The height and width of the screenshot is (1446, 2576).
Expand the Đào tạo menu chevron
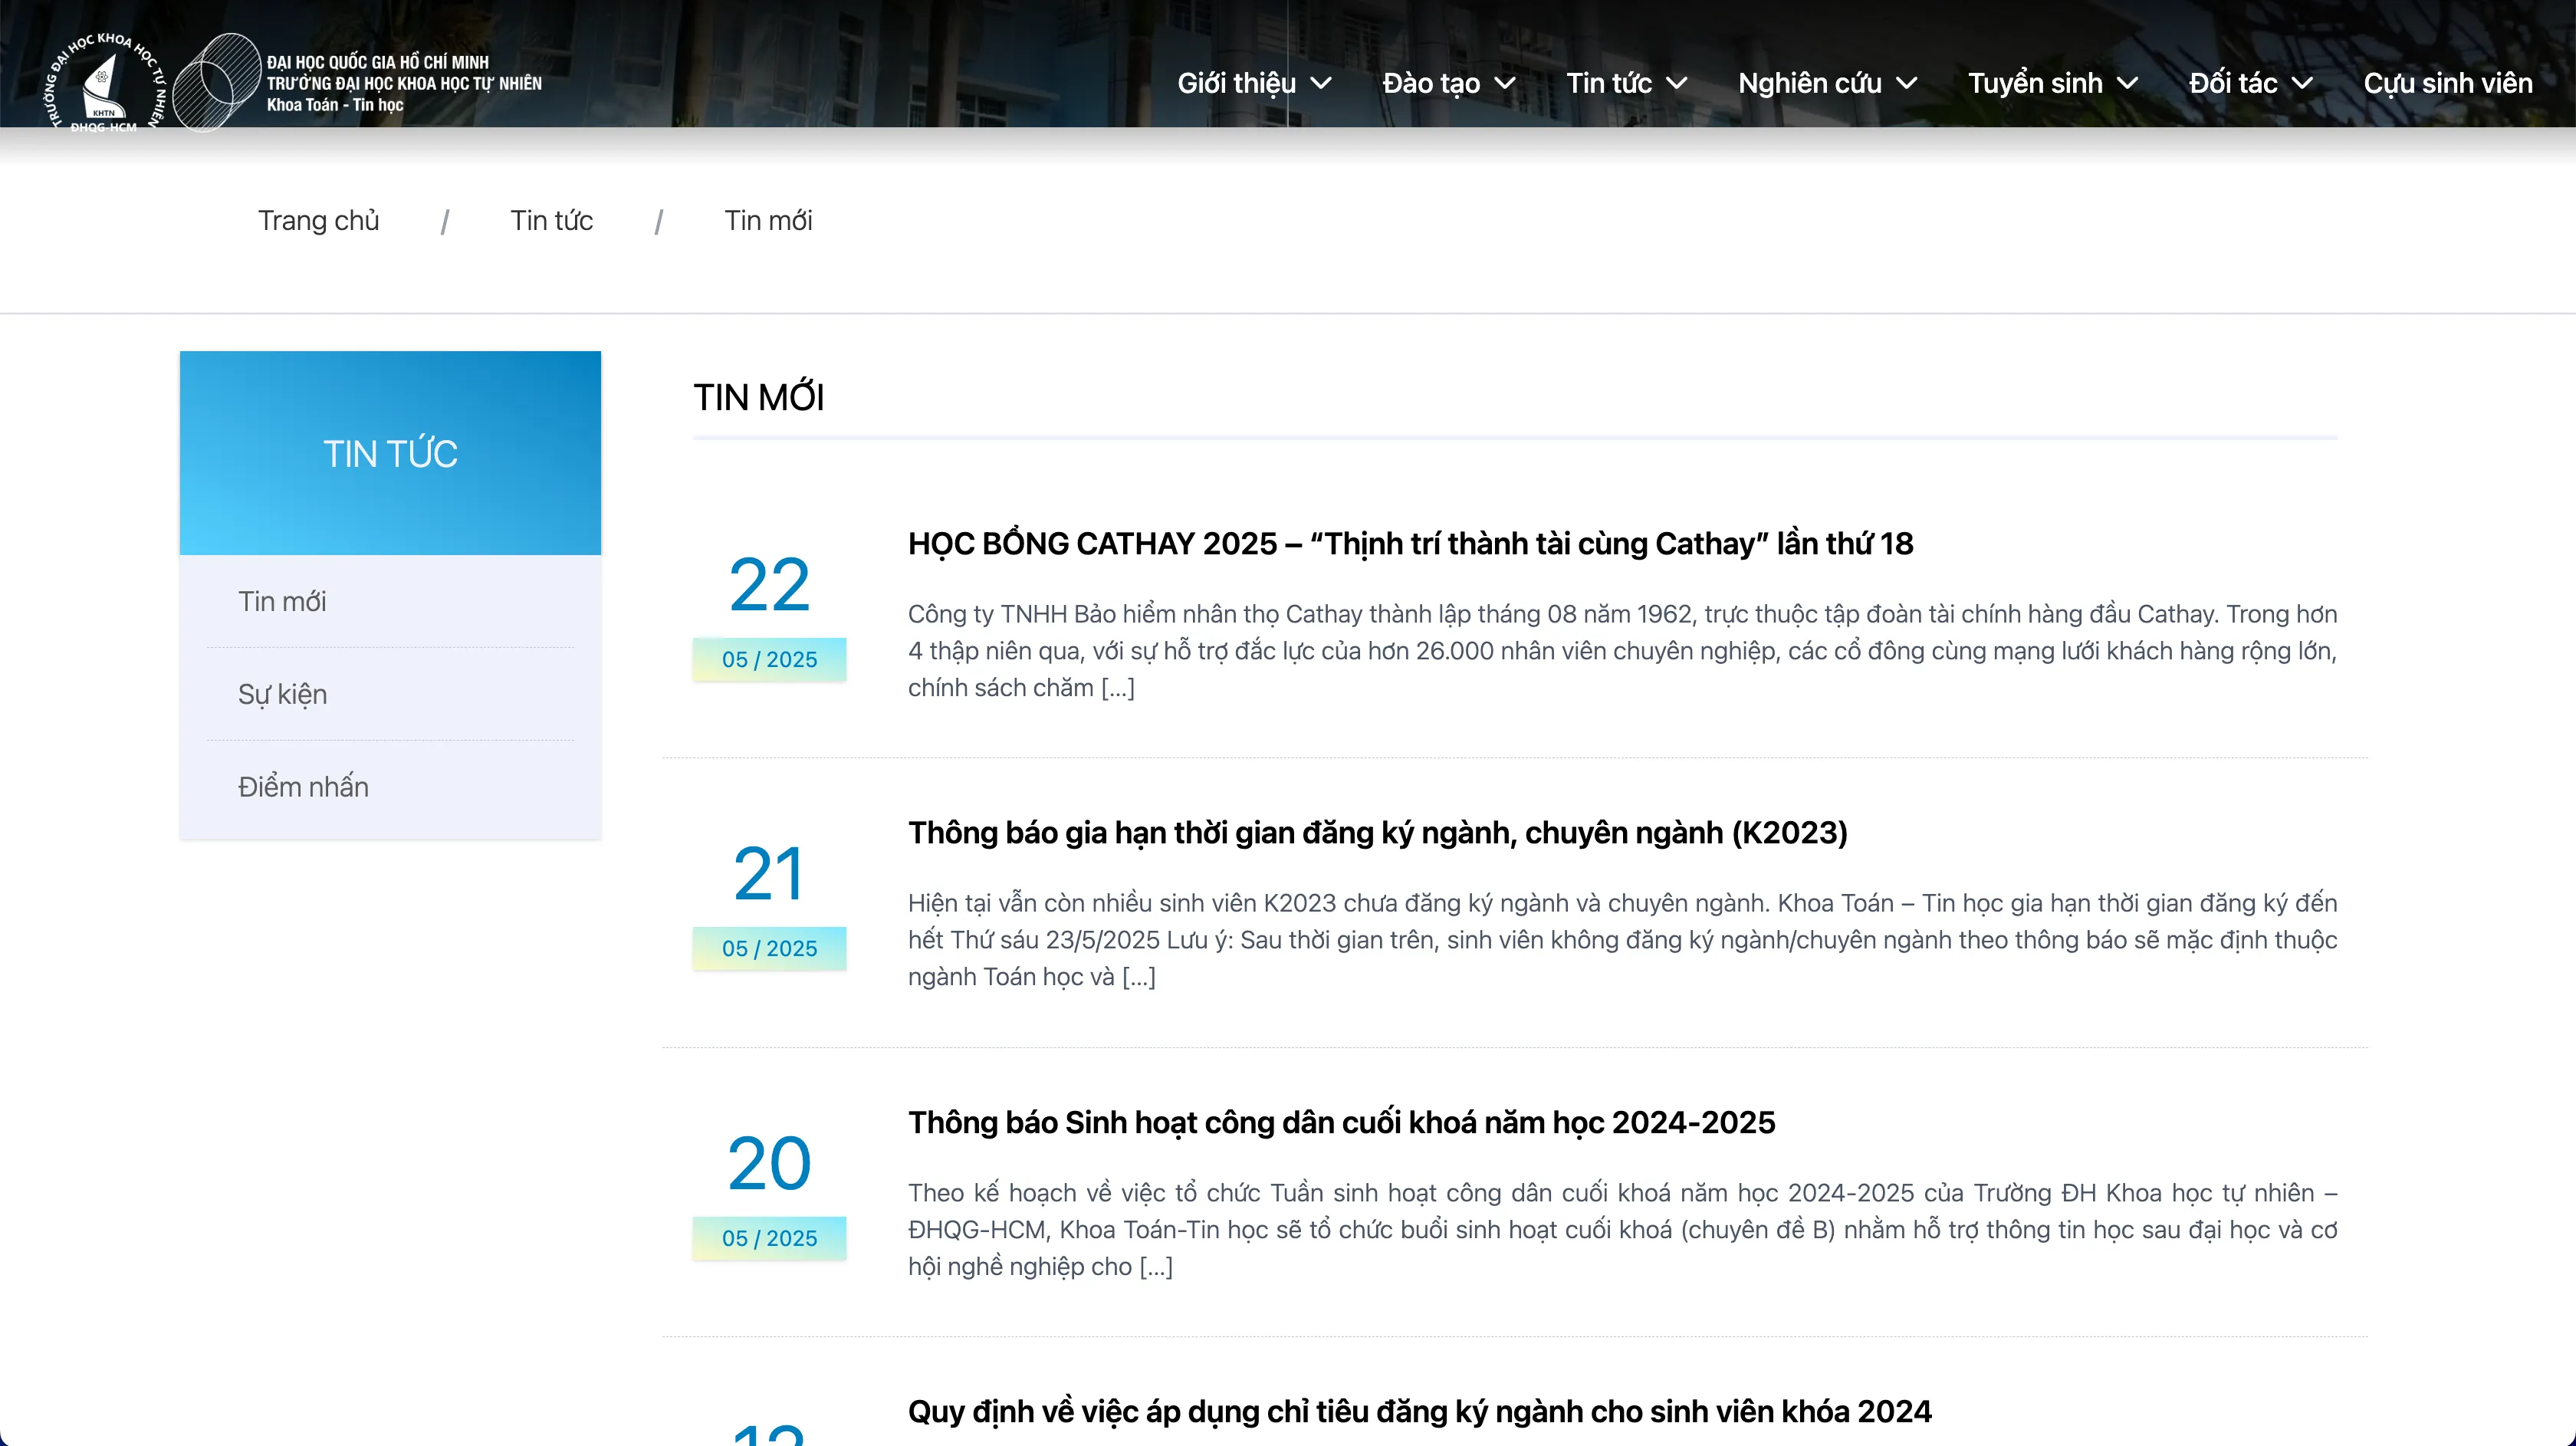coord(1505,83)
